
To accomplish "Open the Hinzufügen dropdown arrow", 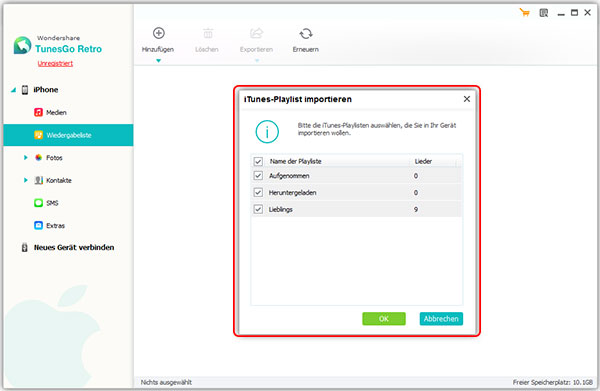I will (158, 60).
